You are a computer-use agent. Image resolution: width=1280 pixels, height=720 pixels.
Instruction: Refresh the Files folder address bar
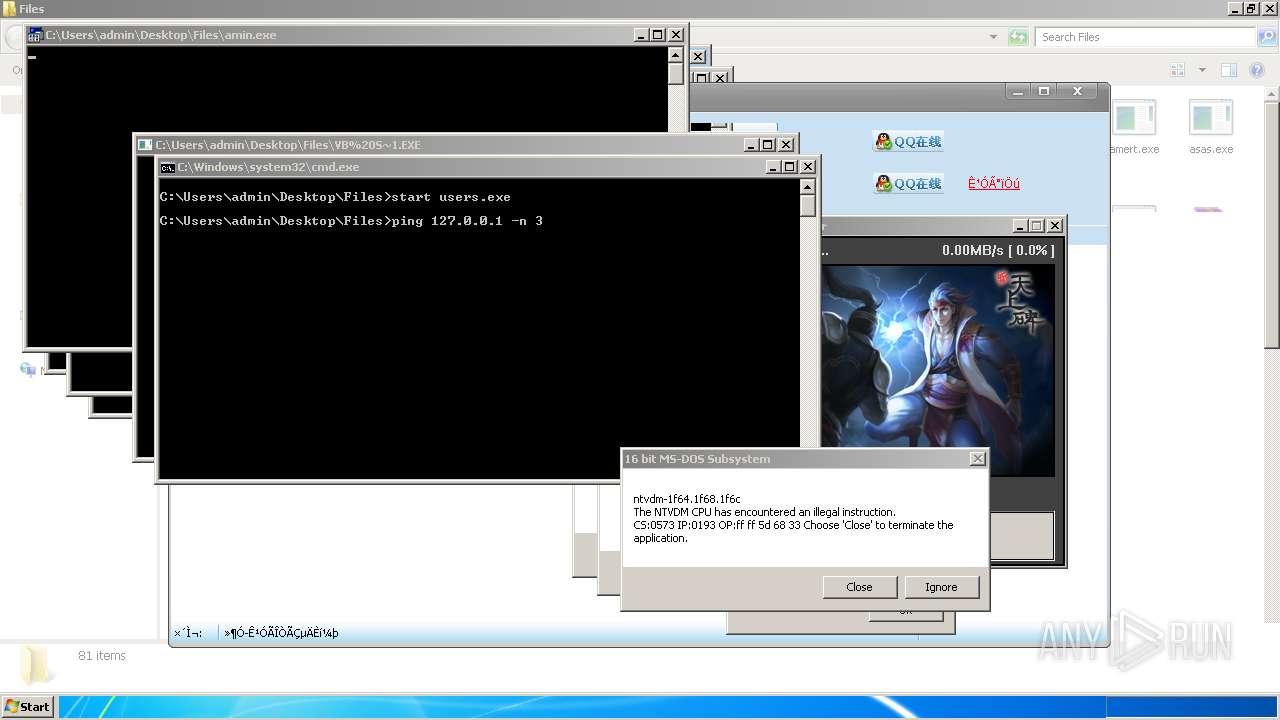[1018, 37]
